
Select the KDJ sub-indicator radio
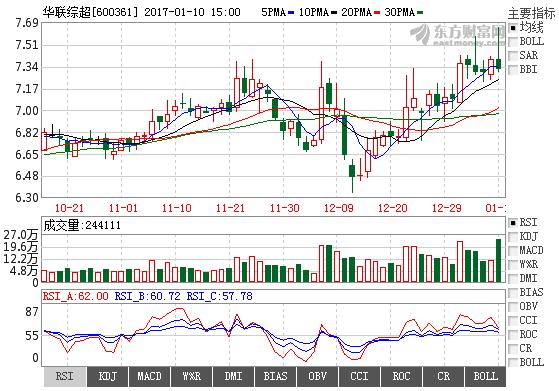tap(513, 237)
